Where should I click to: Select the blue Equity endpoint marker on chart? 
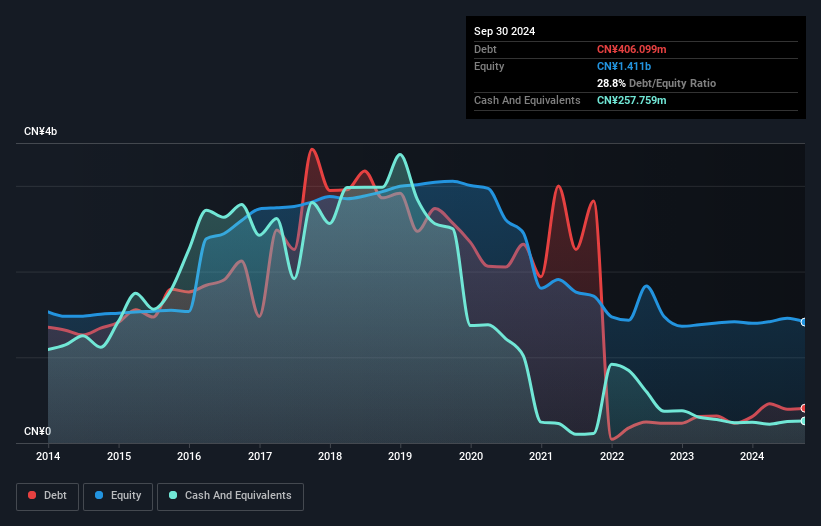804,322
